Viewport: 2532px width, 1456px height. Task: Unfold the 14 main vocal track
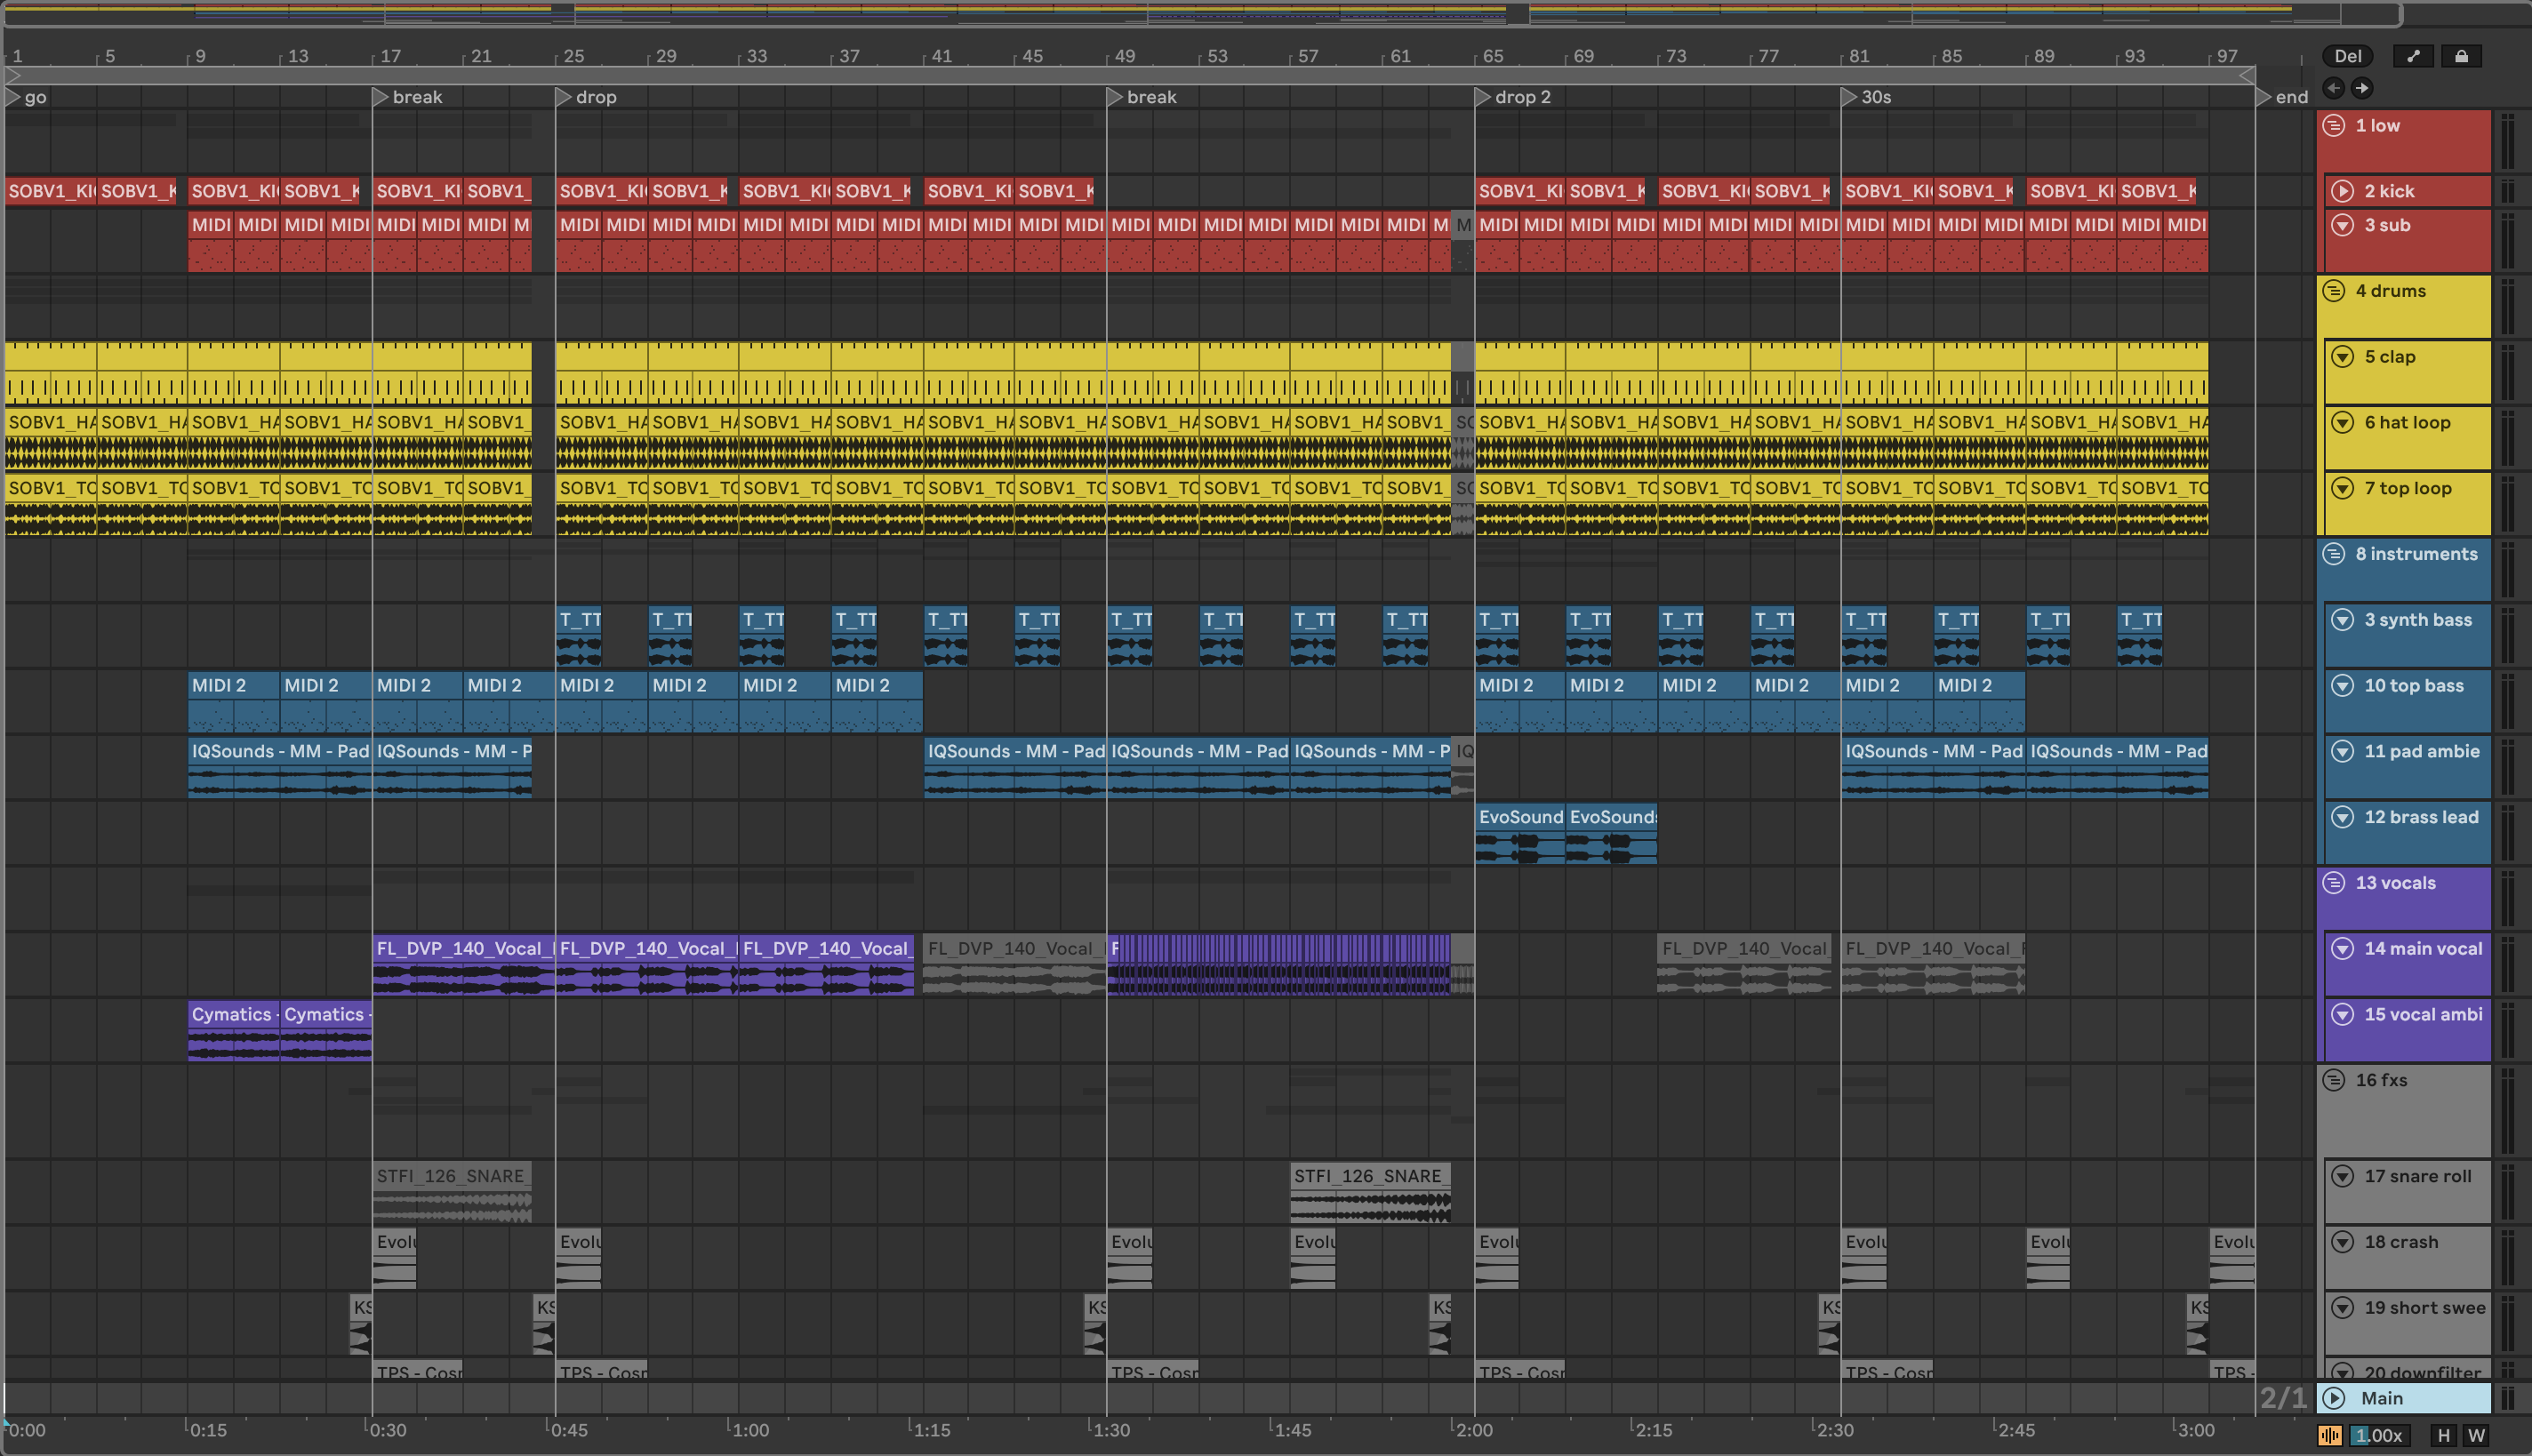[2342, 949]
